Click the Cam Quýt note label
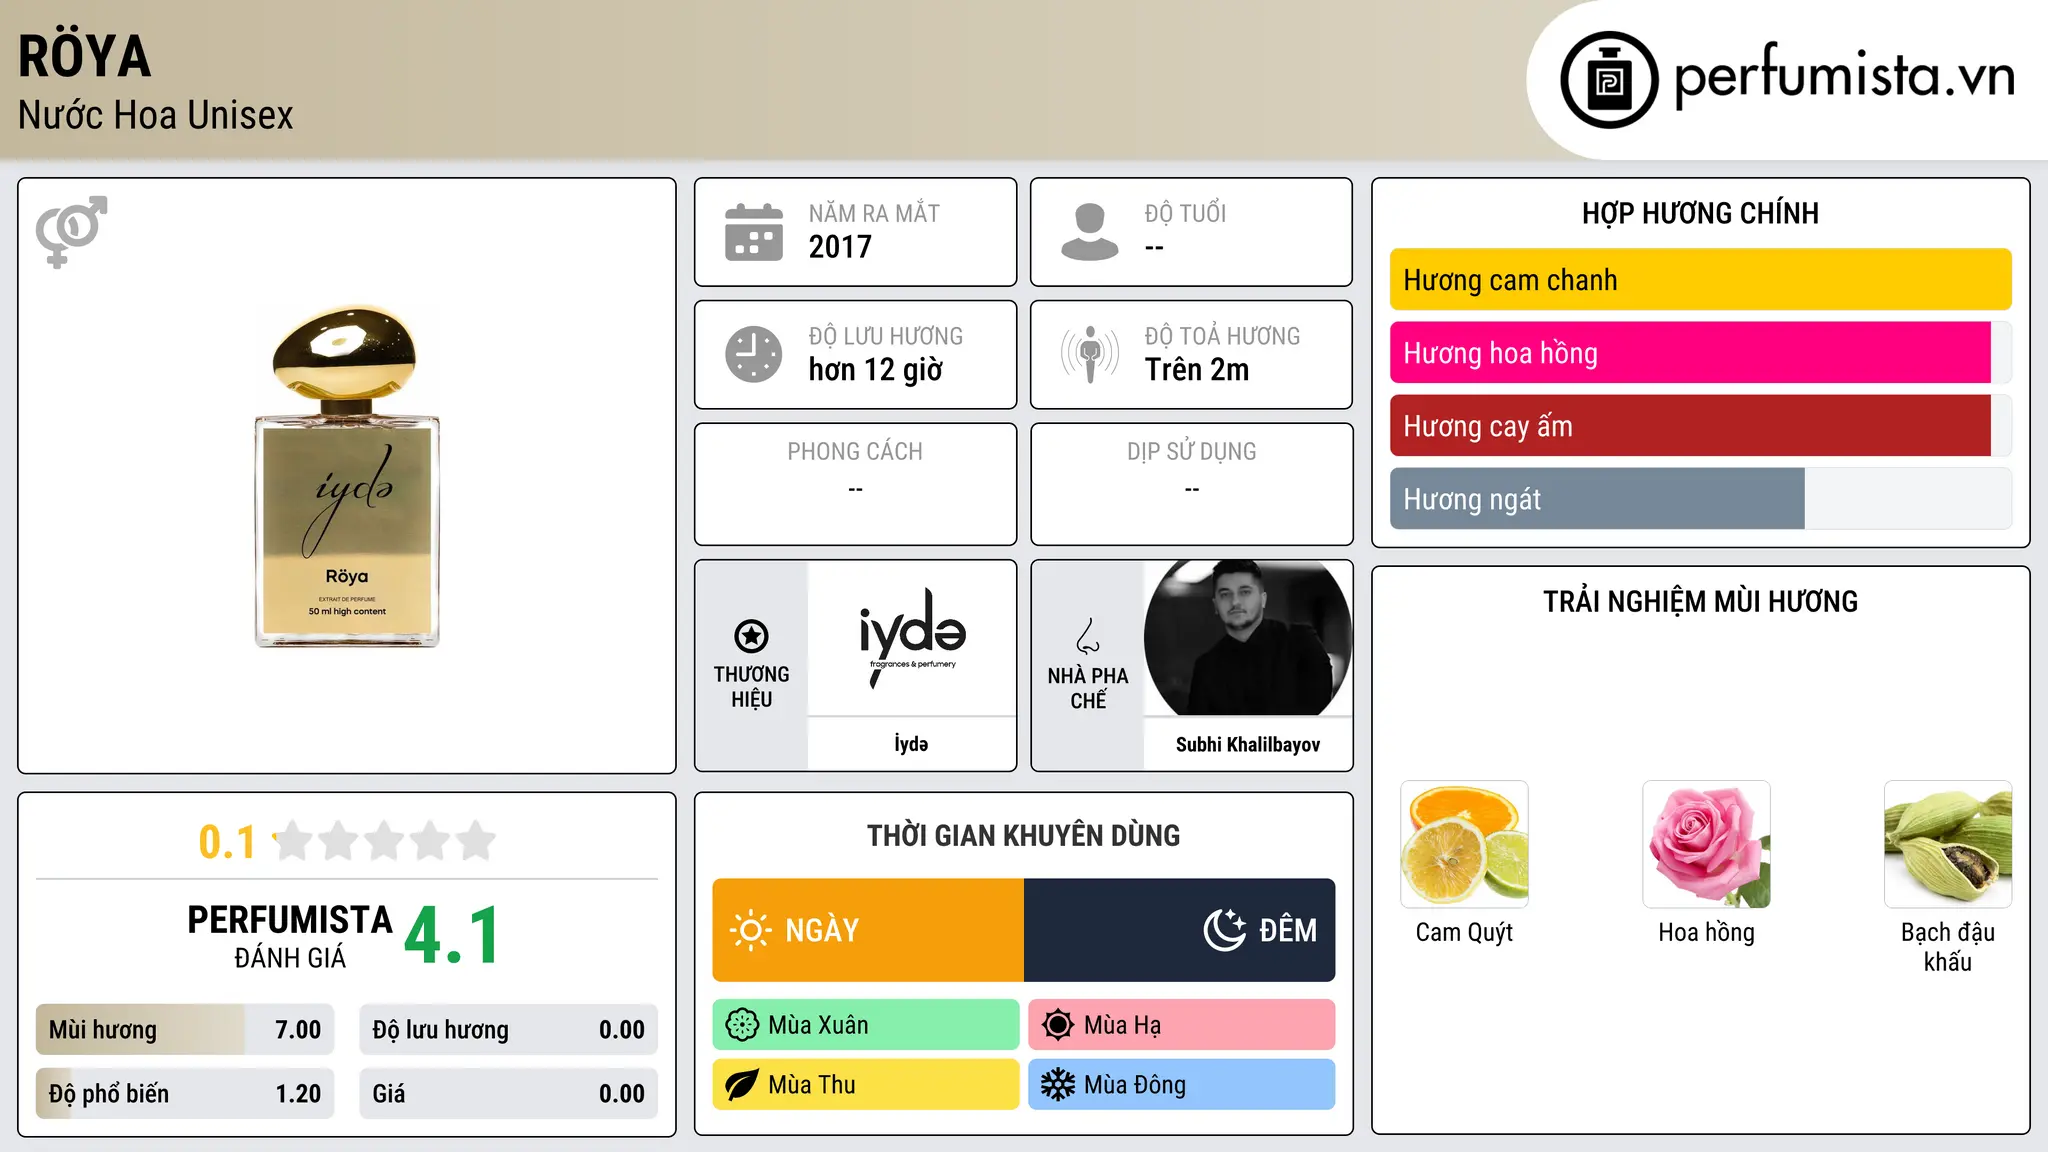2048x1152 pixels. (1464, 933)
